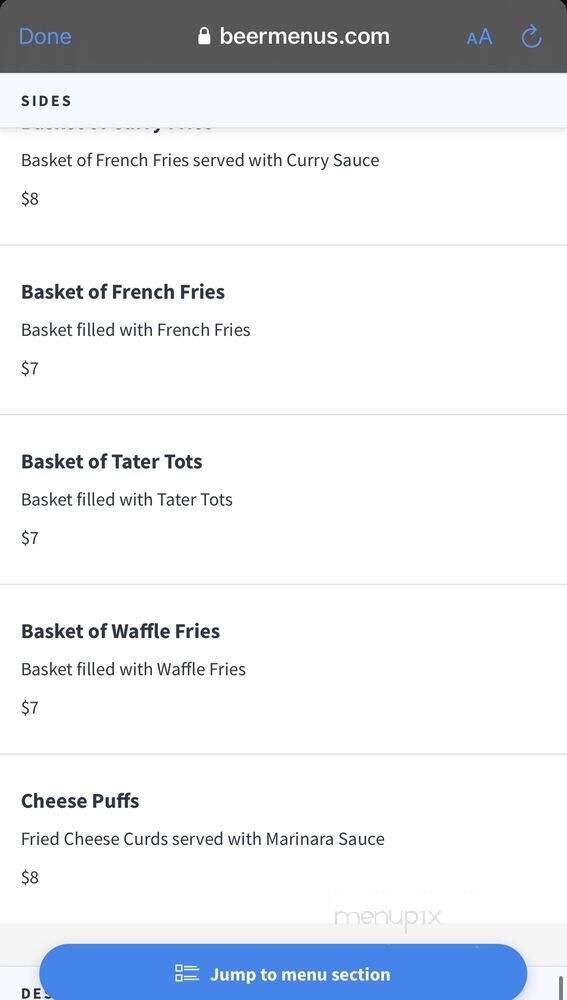Click the curry sauce fries description

[200, 160]
